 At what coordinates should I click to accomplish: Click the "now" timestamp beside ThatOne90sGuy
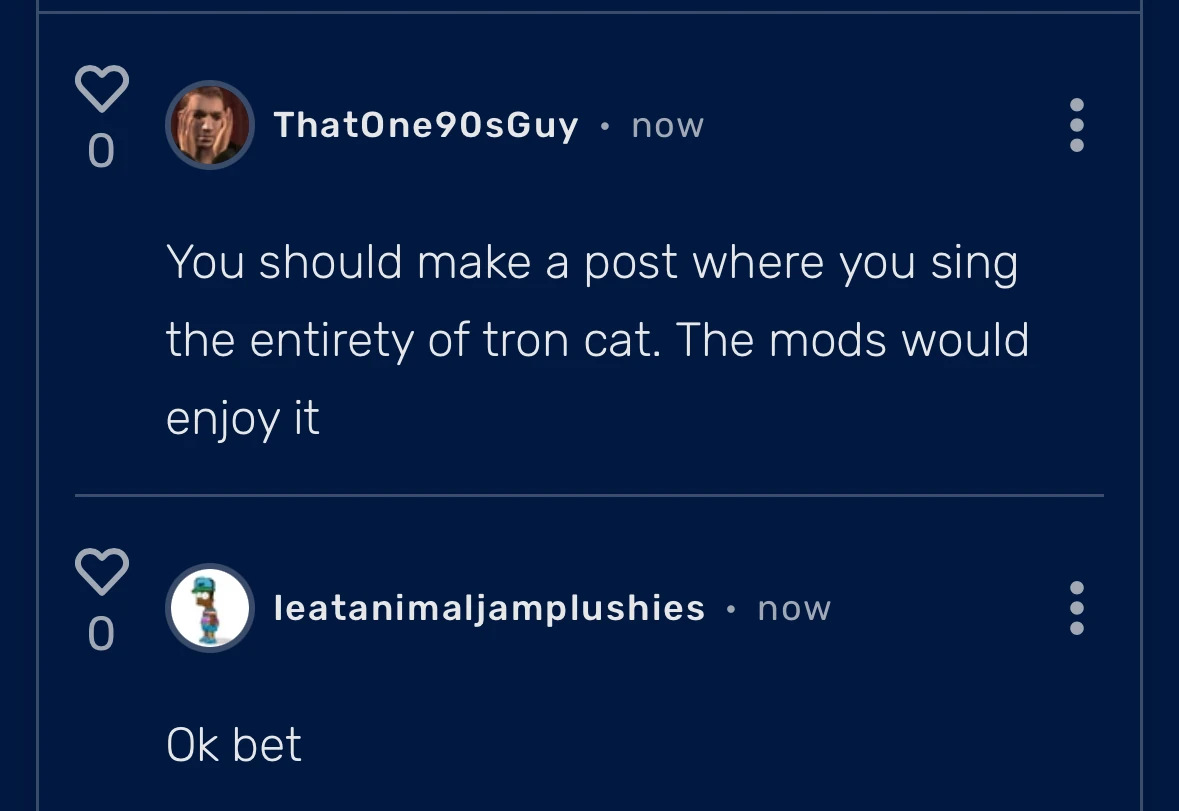pyautogui.click(x=668, y=126)
